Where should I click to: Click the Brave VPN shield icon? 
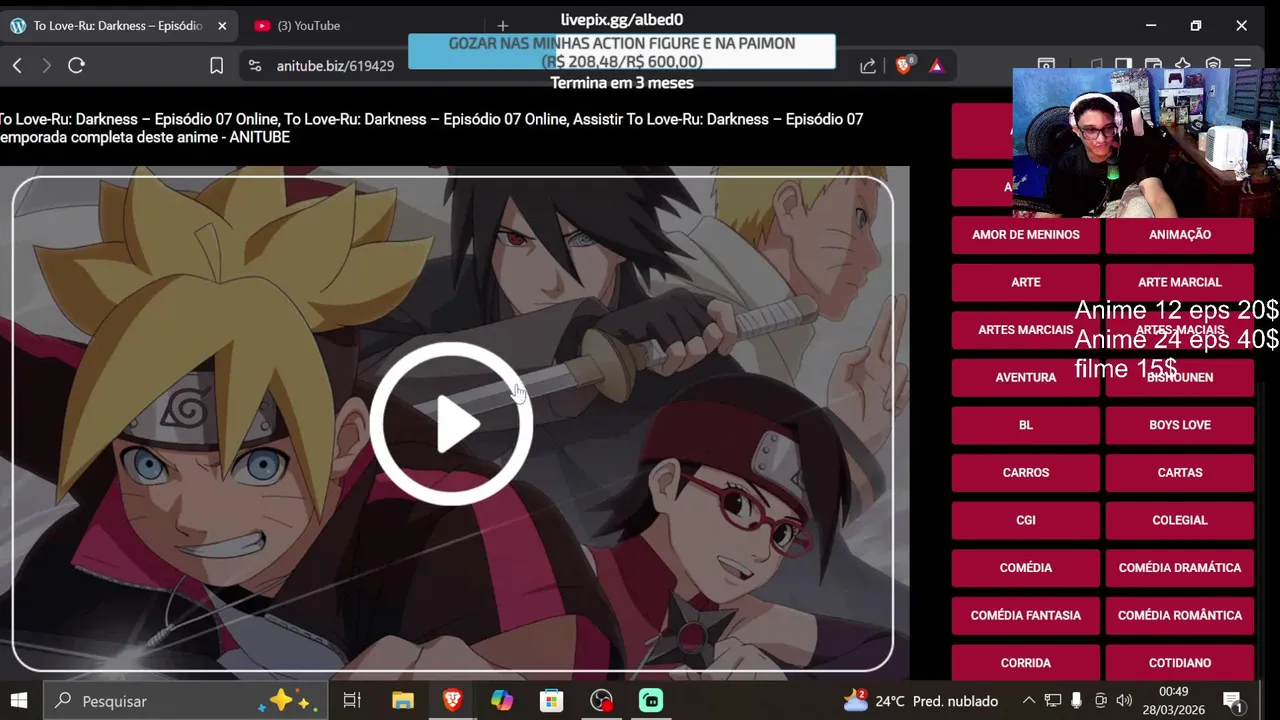[x=1213, y=65]
